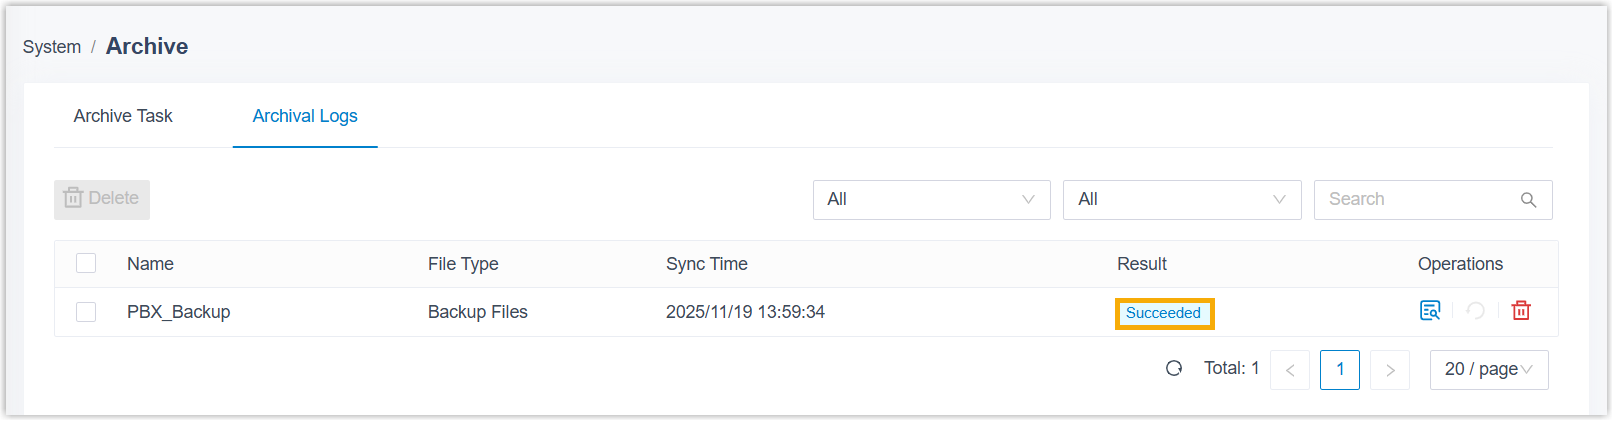Go to the previous page arrow
Screen dimensions: 1613x421
click(1290, 370)
